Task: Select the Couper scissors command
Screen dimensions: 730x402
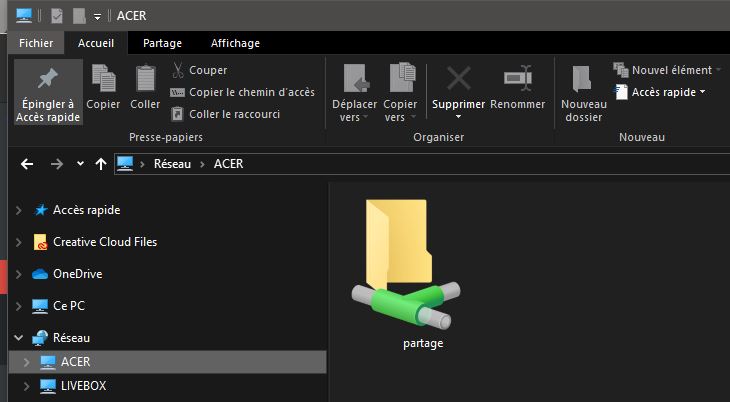Action: pos(199,70)
